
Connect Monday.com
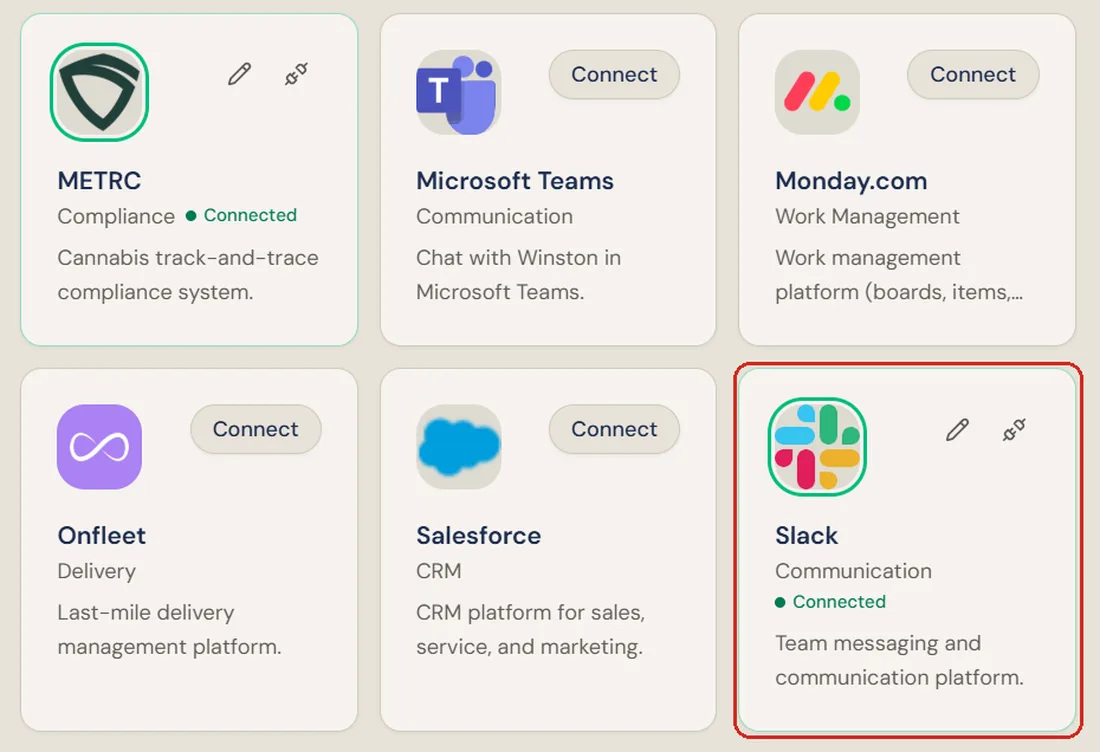pos(973,74)
